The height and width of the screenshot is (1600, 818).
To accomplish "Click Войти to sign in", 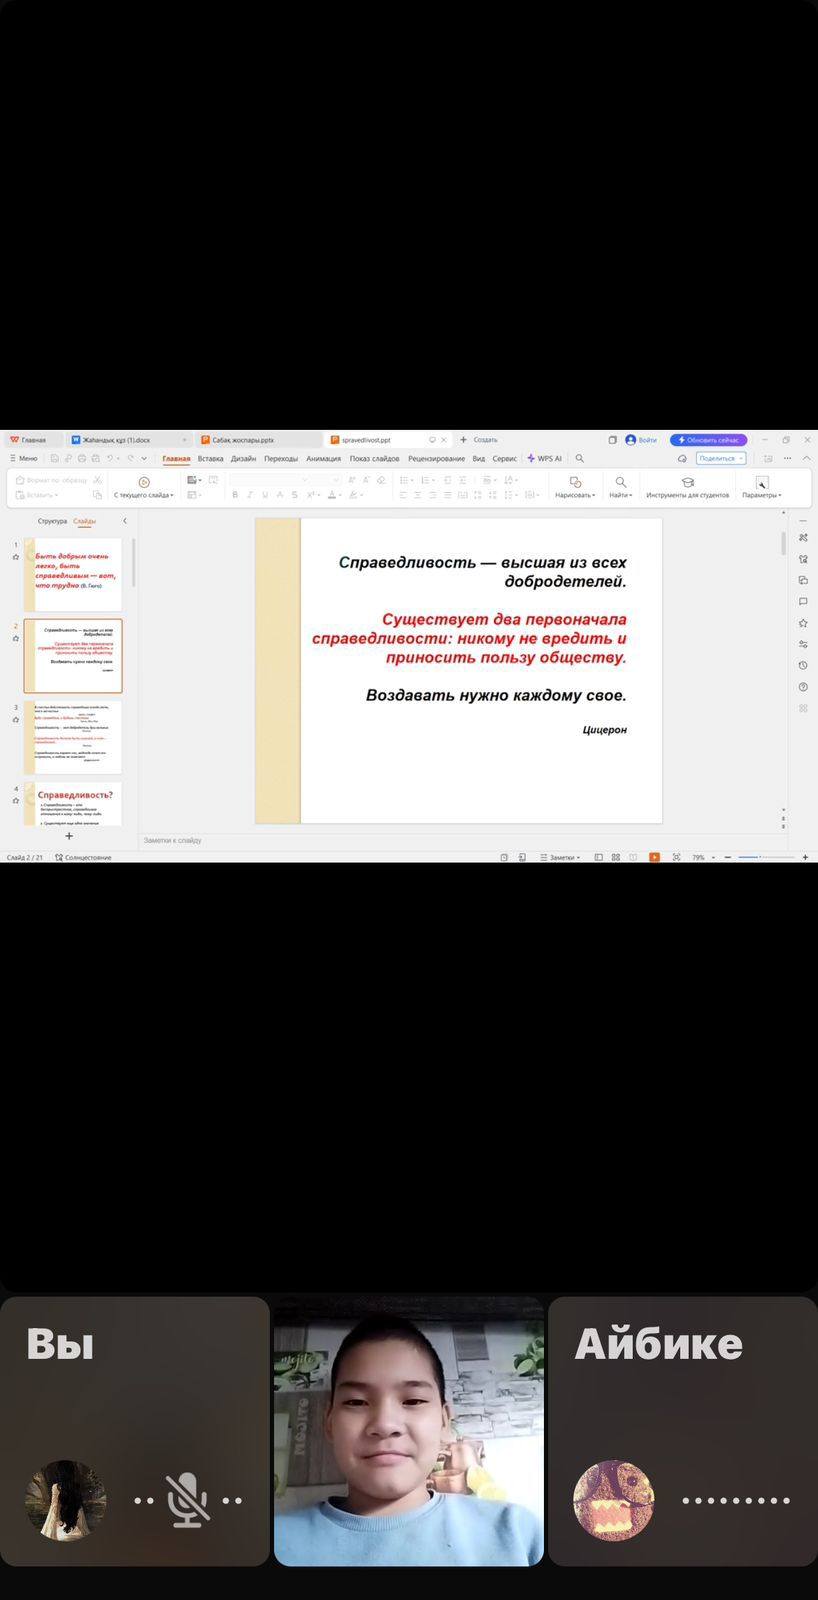I will coord(641,440).
